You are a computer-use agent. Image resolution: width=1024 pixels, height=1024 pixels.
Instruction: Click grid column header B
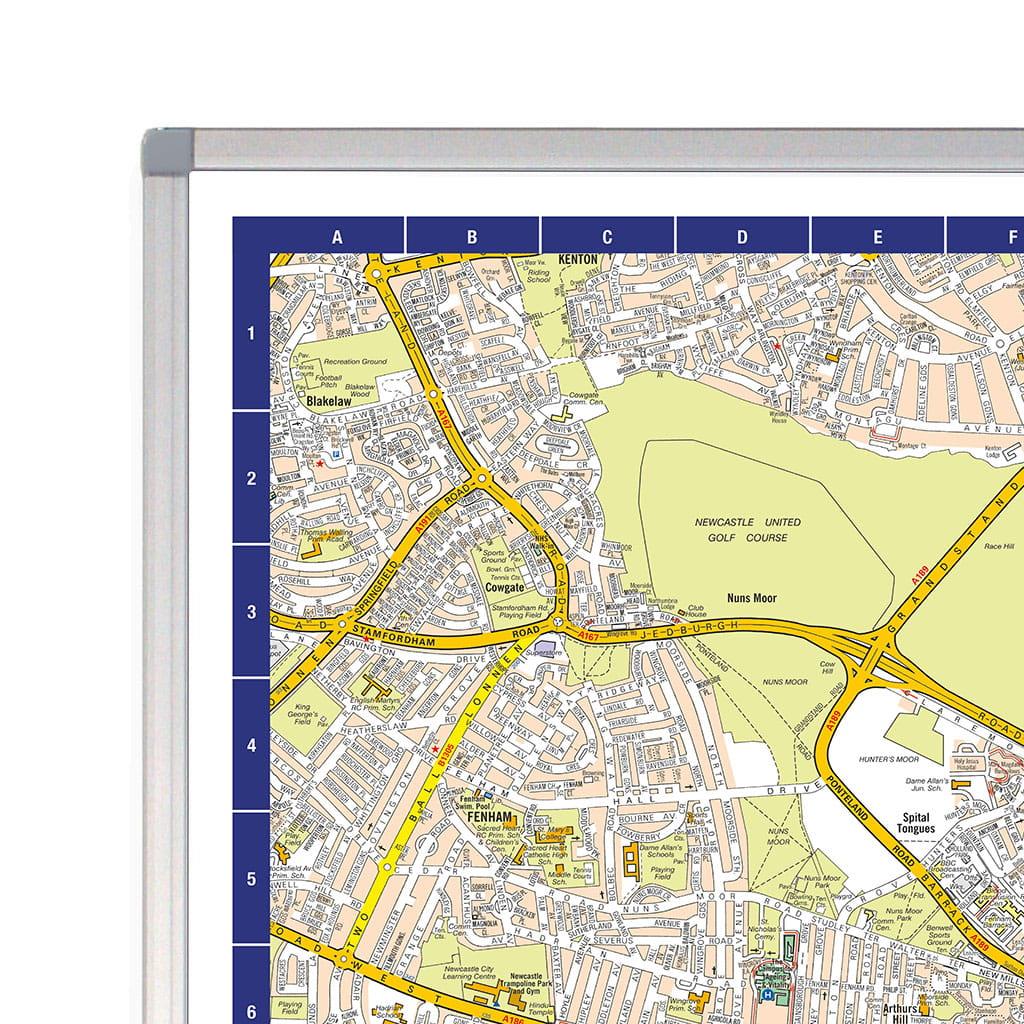tap(472, 237)
